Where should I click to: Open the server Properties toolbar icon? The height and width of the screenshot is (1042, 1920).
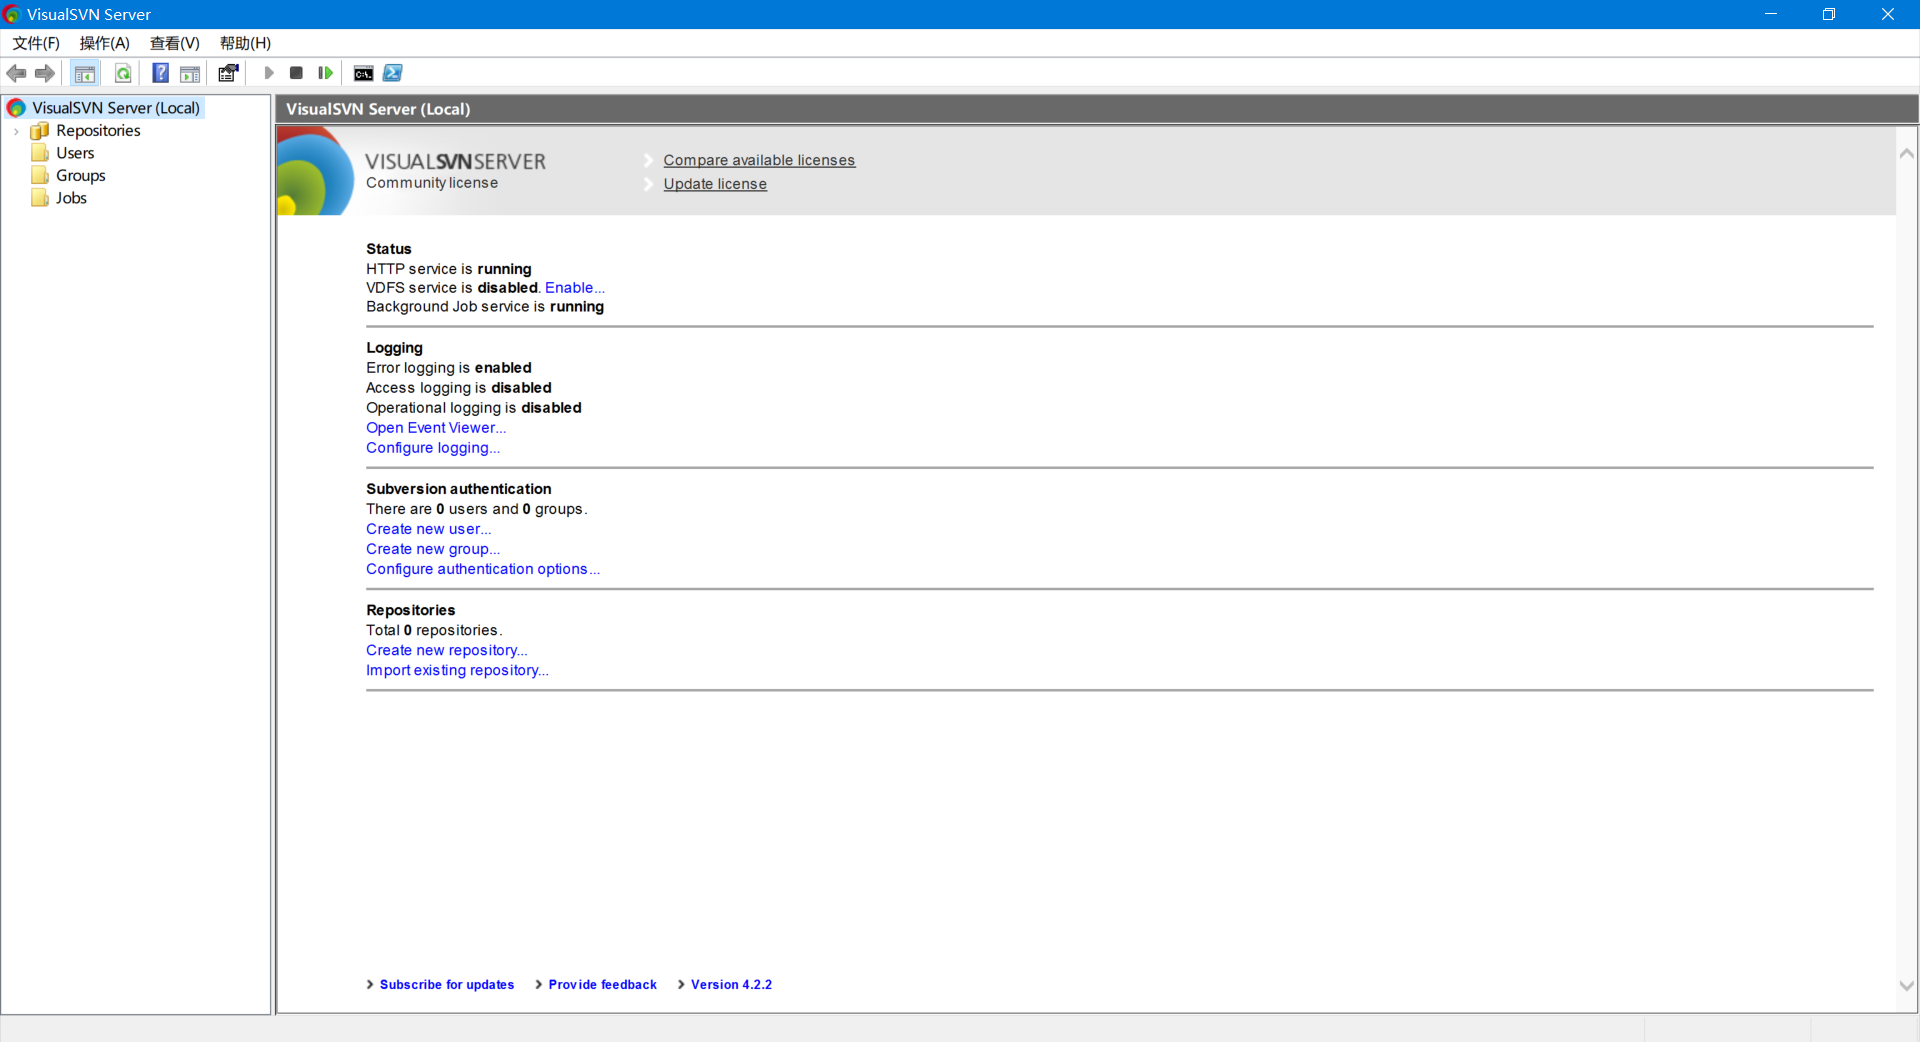pos(228,73)
